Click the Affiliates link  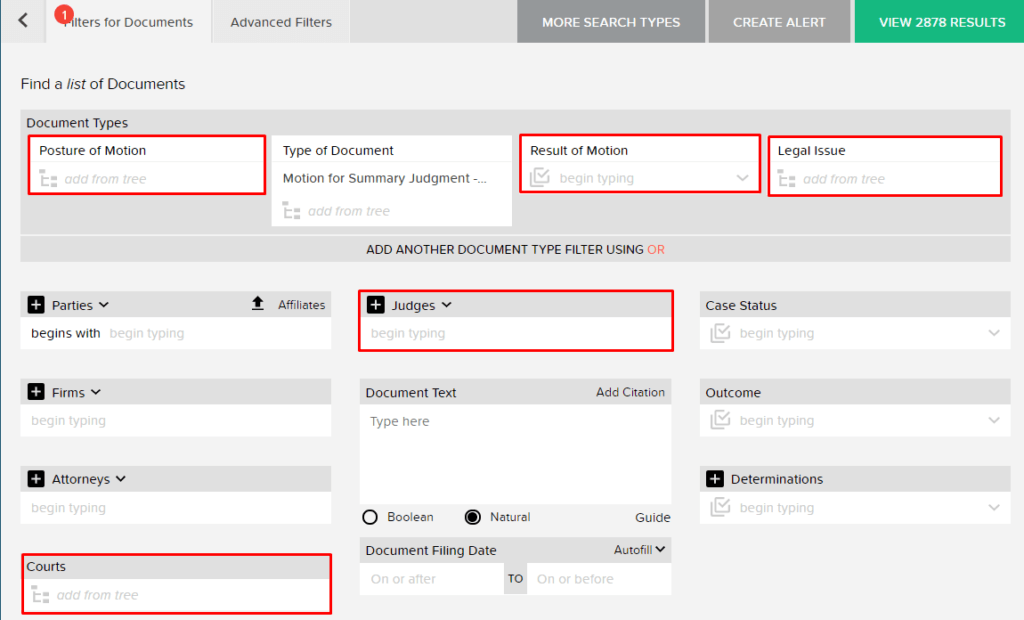301,304
